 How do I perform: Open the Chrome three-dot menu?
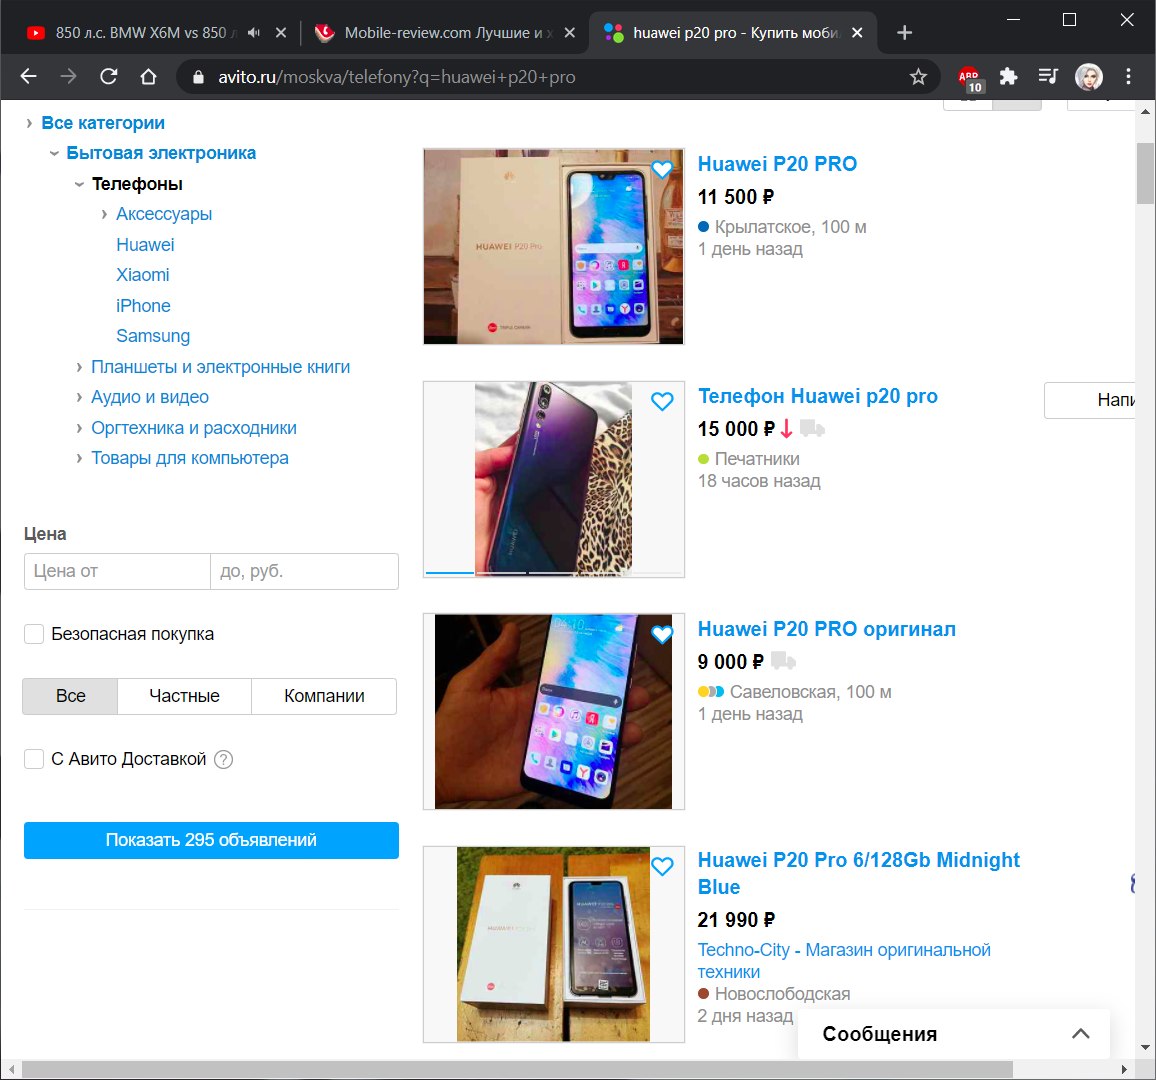1128,77
